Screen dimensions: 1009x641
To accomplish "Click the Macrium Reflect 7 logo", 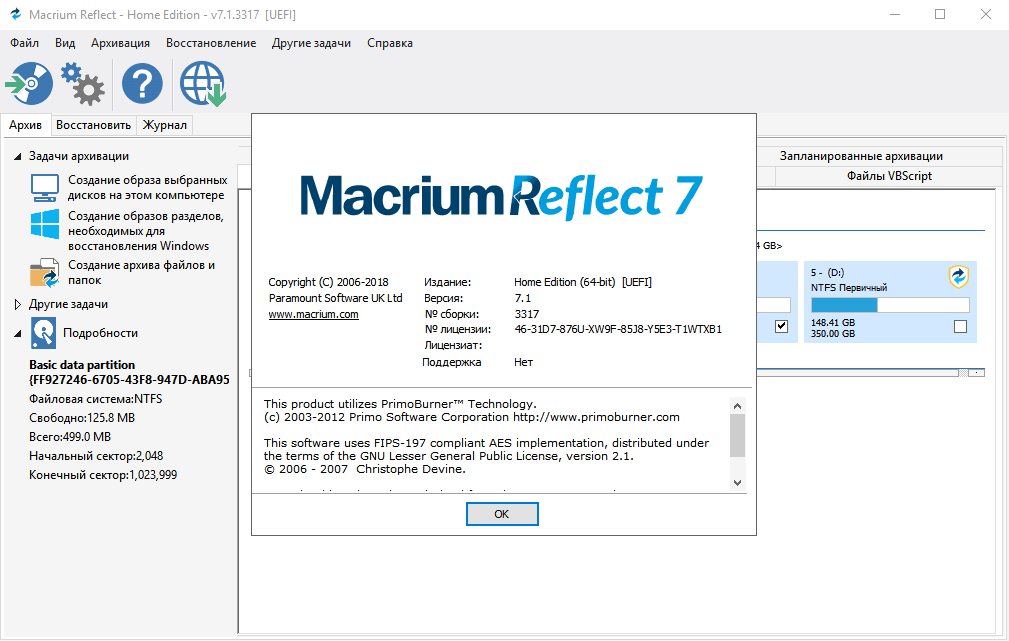I will [501, 196].
